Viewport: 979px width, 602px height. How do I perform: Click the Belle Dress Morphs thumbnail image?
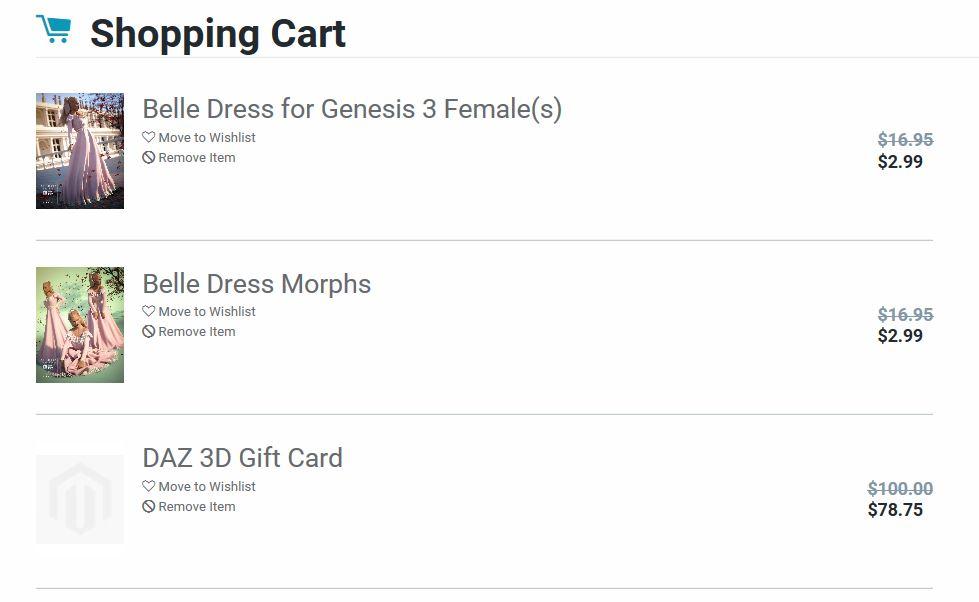(x=80, y=325)
